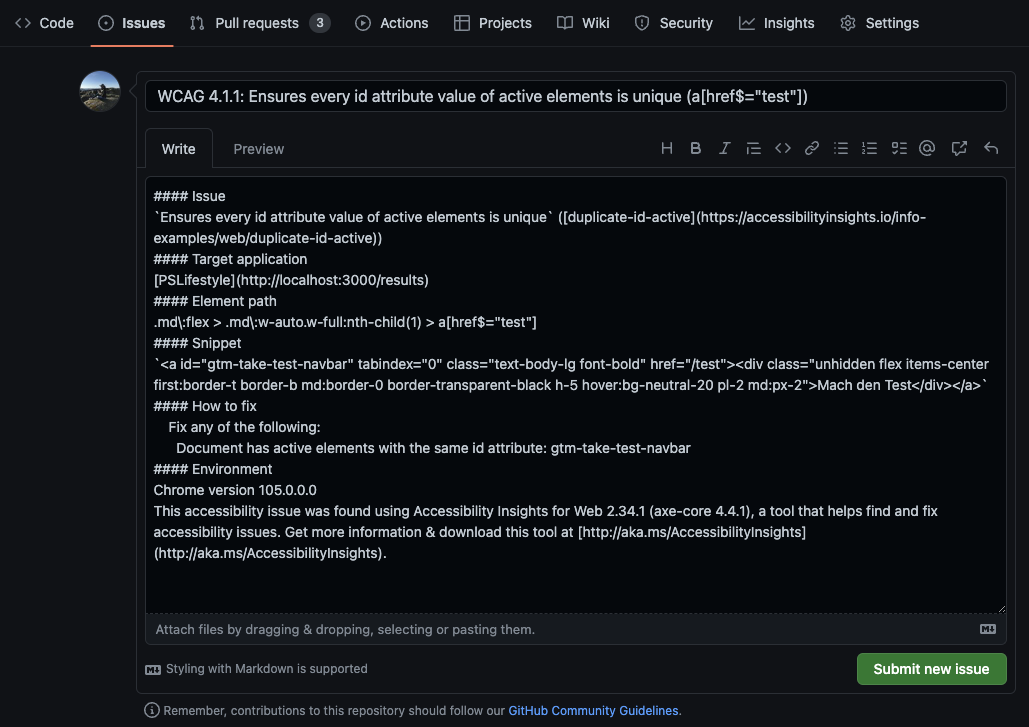Add a link using the chain icon

click(x=812, y=148)
